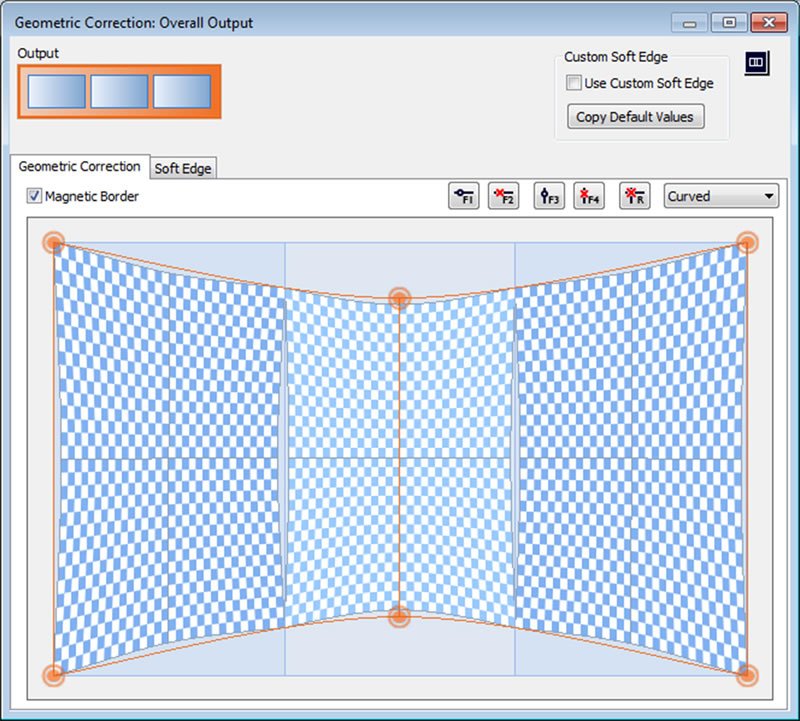This screenshot has width=800, height=721.
Task: Select the third output display thumbnail
Action: tap(182, 92)
